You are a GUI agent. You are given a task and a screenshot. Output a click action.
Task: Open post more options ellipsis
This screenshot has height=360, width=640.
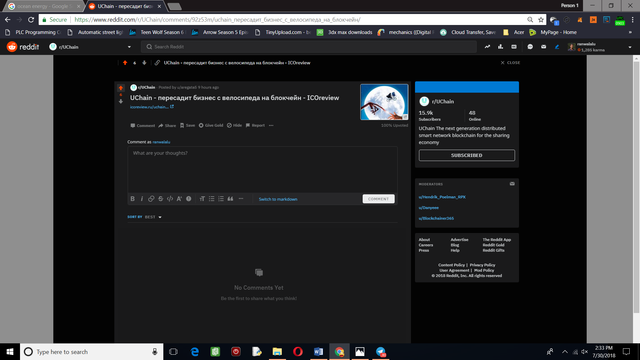pos(271,126)
